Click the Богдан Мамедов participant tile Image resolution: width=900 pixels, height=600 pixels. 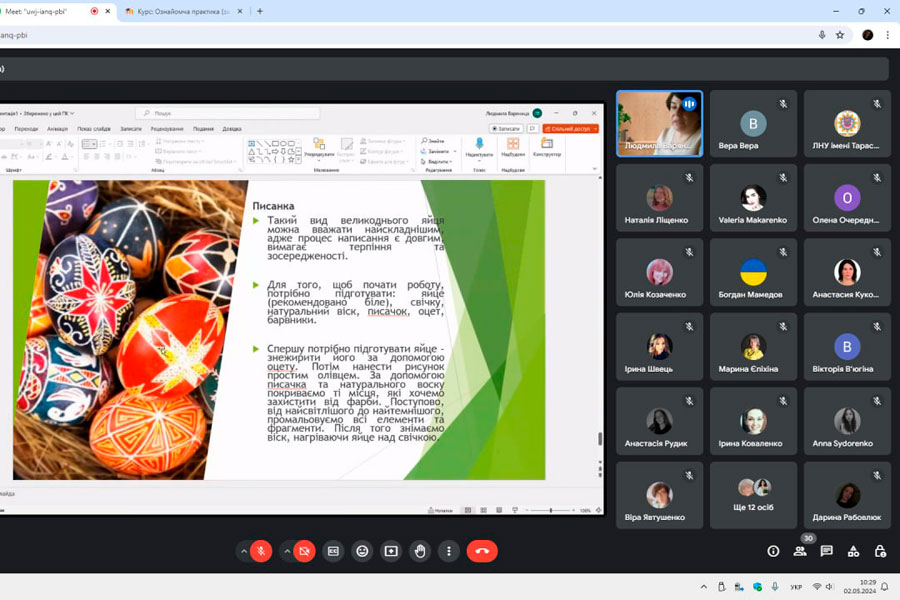(x=753, y=272)
